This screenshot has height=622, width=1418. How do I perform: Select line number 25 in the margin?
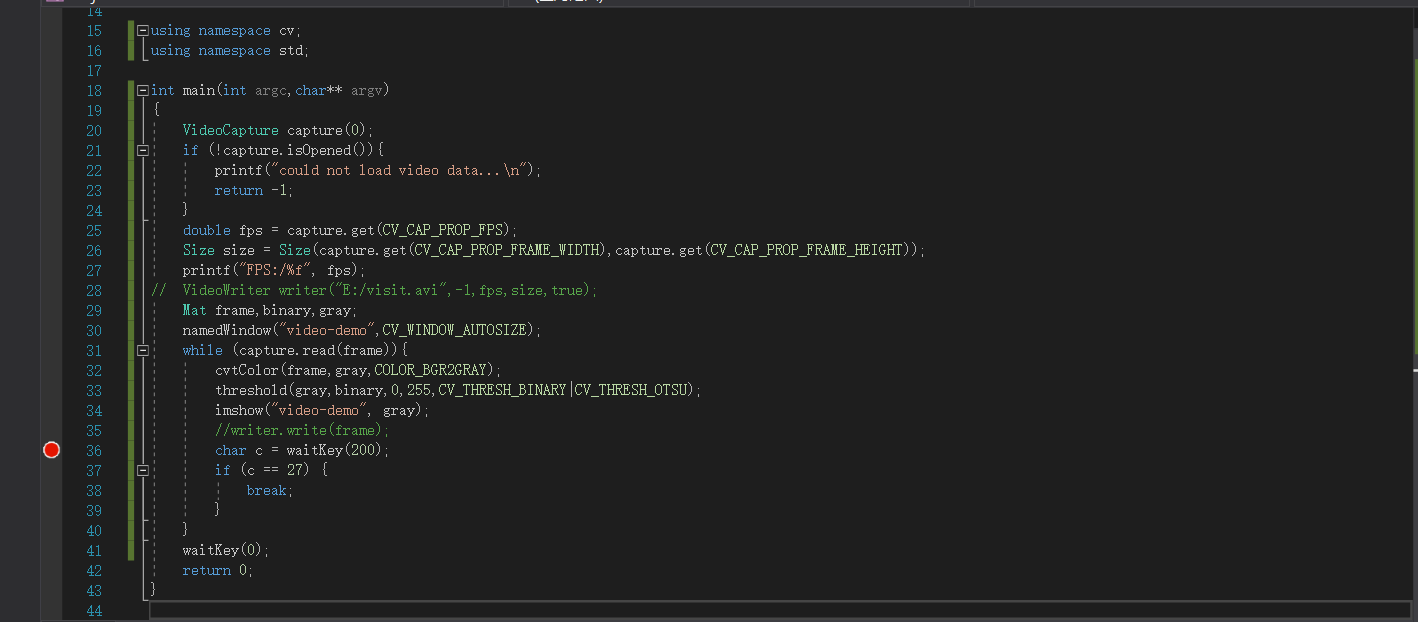(94, 230)
